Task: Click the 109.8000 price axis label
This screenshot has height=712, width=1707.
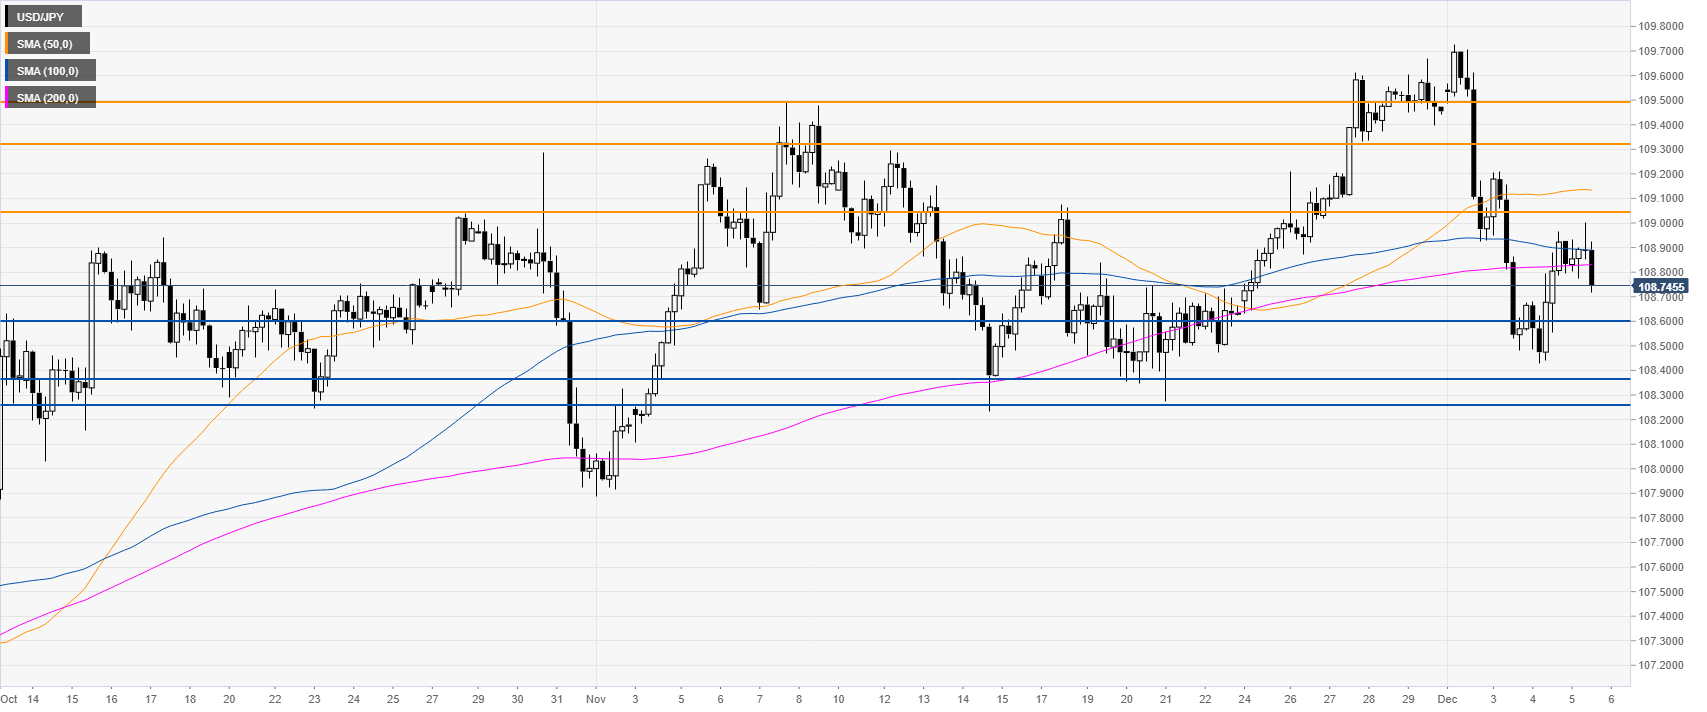Action: pos(1658,27)
